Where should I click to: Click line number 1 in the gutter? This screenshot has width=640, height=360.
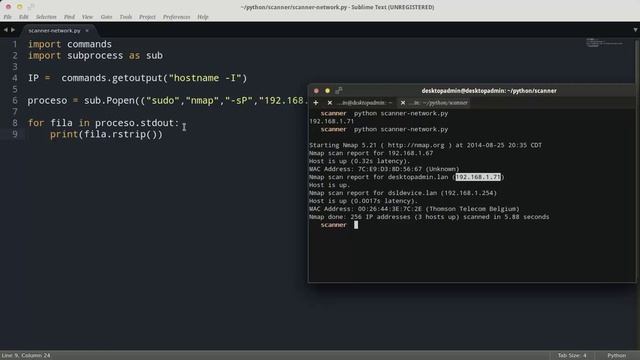[x=15, y=44]
